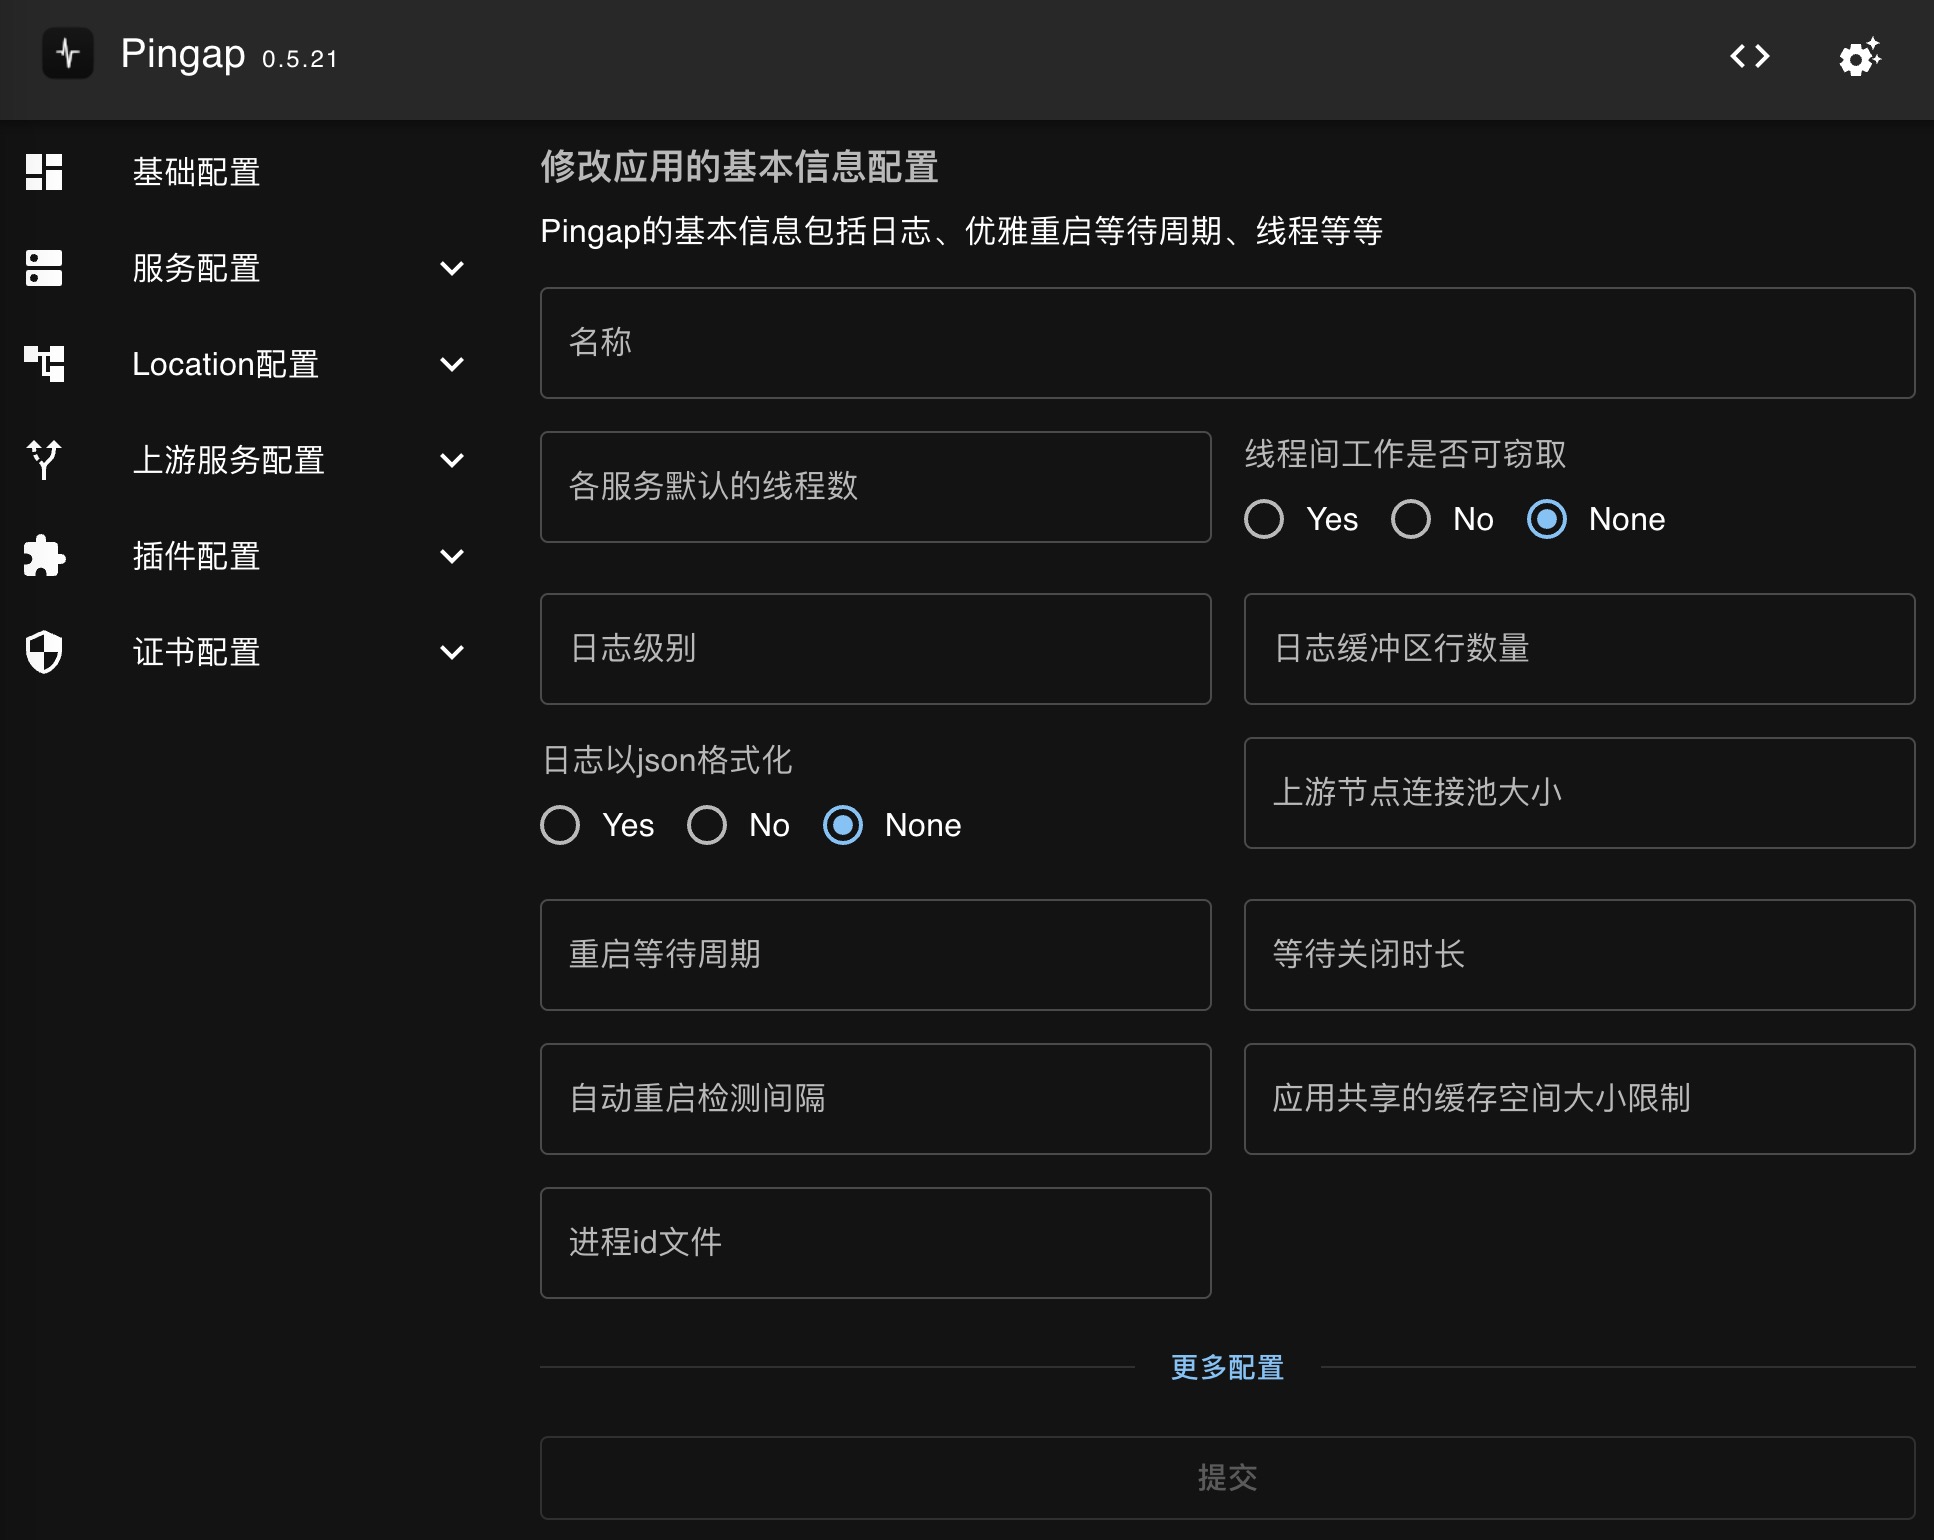The image size is (1934, 1540).
Task: Click the shield icon beside 证书配置
Action: click(44, 652)
